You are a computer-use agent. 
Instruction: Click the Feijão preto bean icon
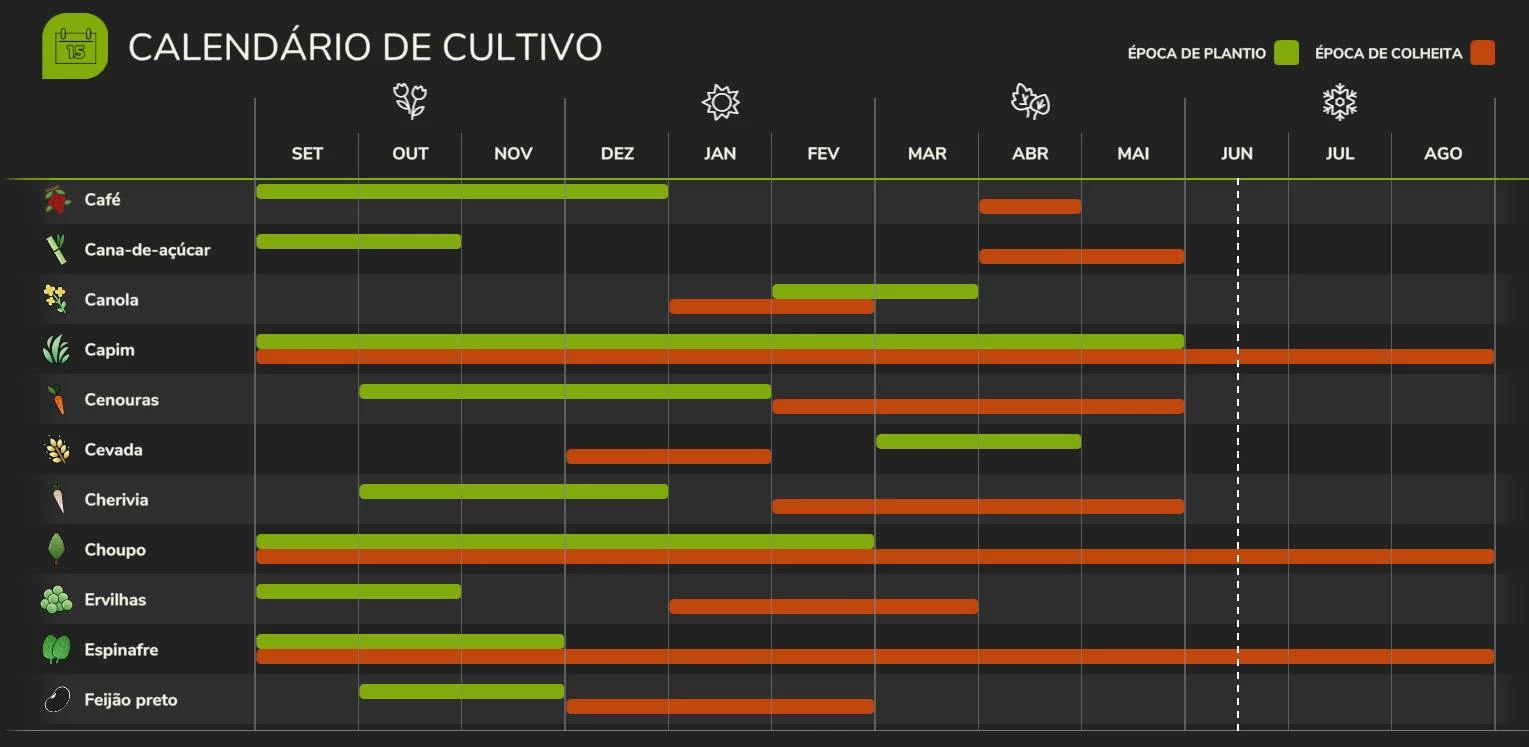pos(57,700)
